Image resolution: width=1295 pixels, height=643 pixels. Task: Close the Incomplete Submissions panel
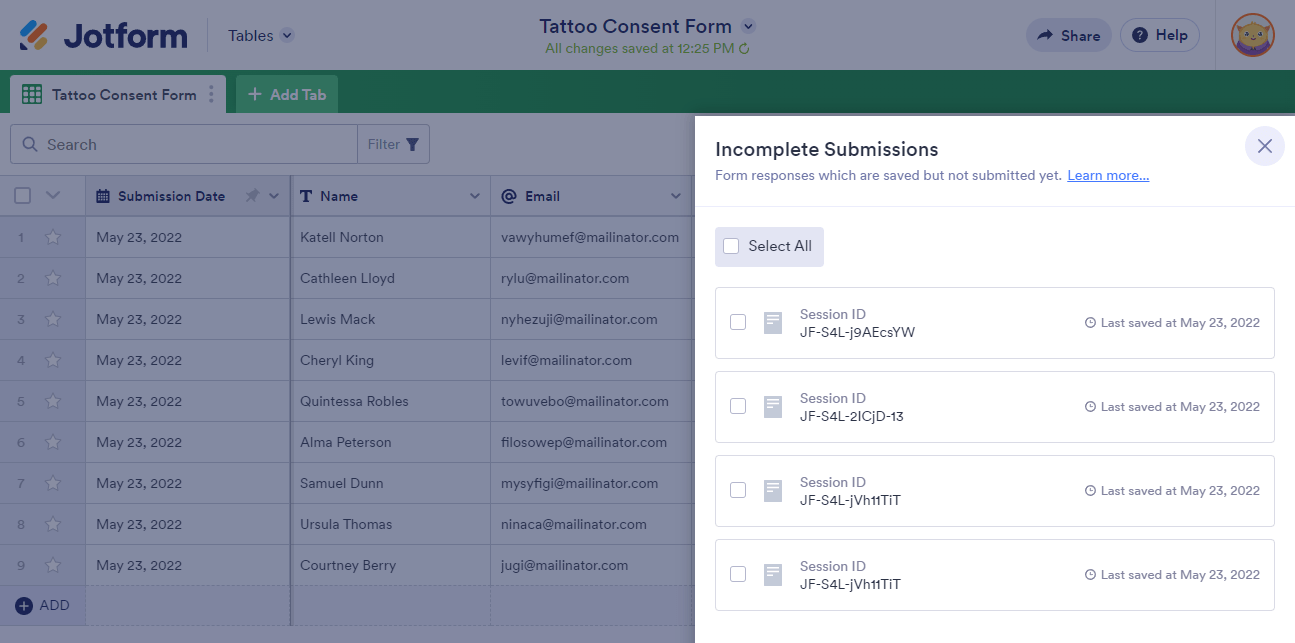pos(1264,146)
